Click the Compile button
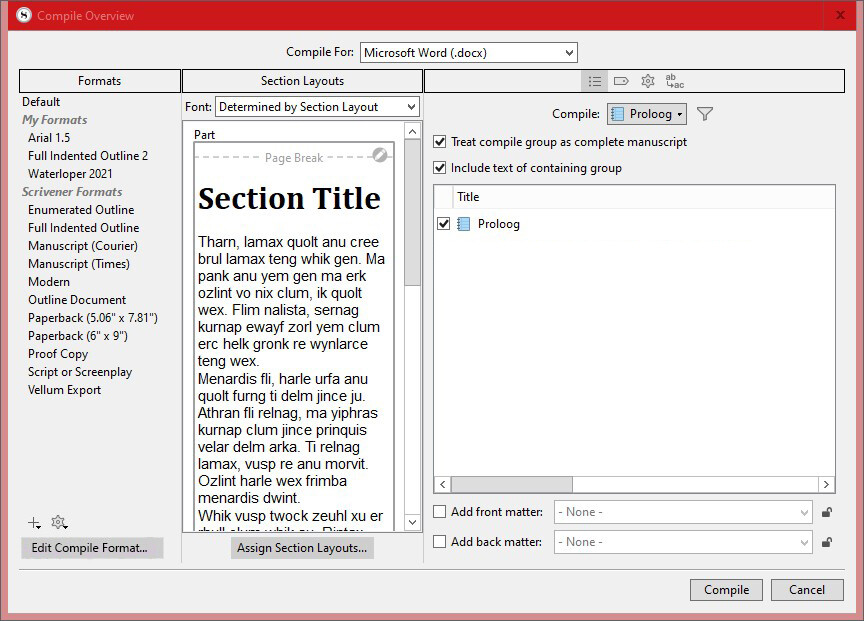This screenshot has height=621, width=864. pos(726,590)
